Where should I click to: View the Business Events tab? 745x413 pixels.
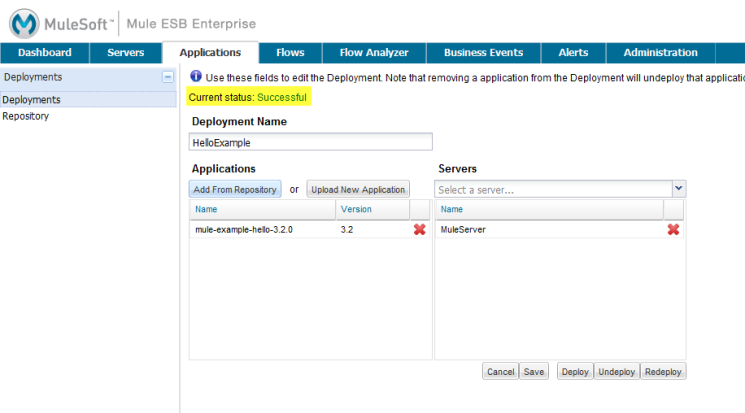pos(484,53)
